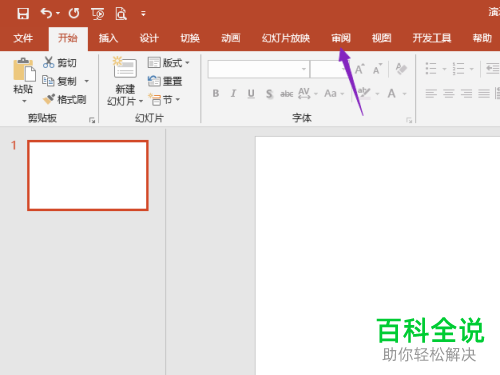Open the 版式 layout dropdown

click(169, 62)
